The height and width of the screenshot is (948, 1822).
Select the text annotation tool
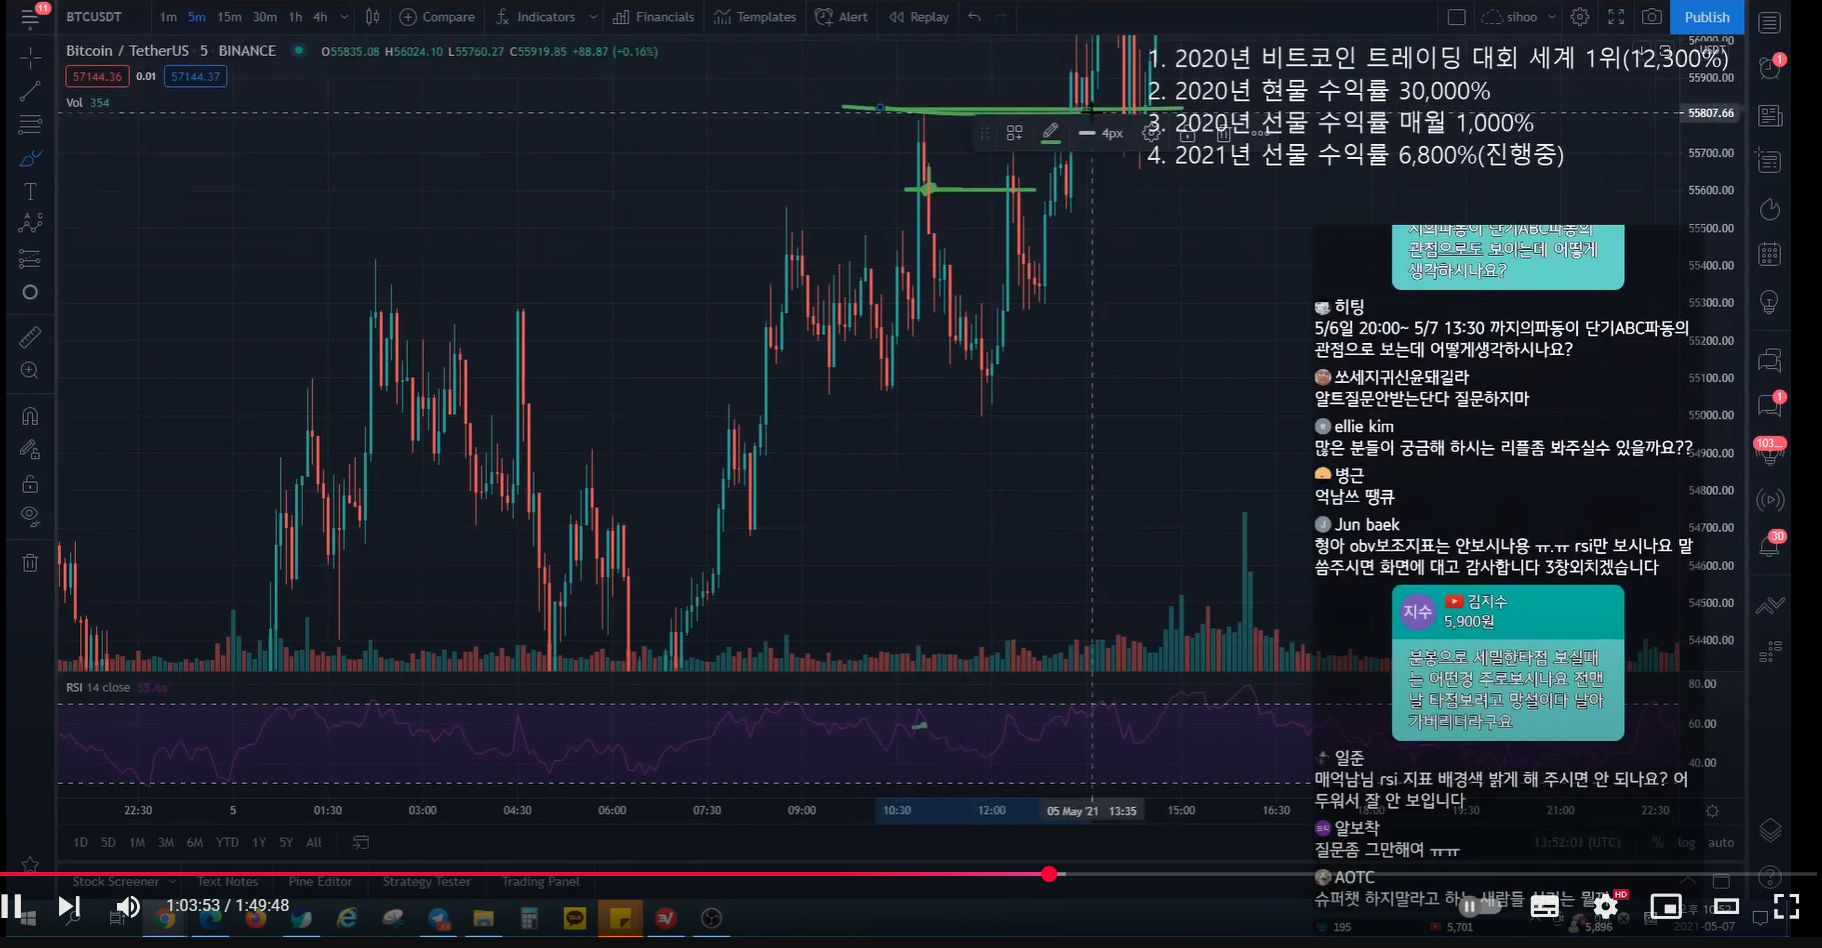point(30,191)
